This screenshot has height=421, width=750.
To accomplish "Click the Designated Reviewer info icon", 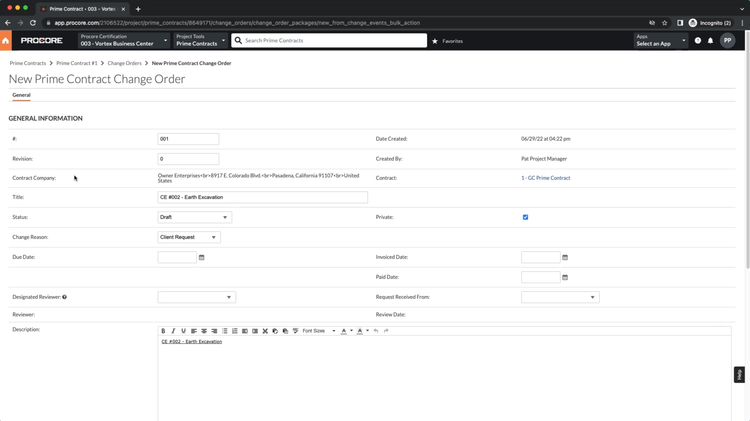I will [65, 297].
